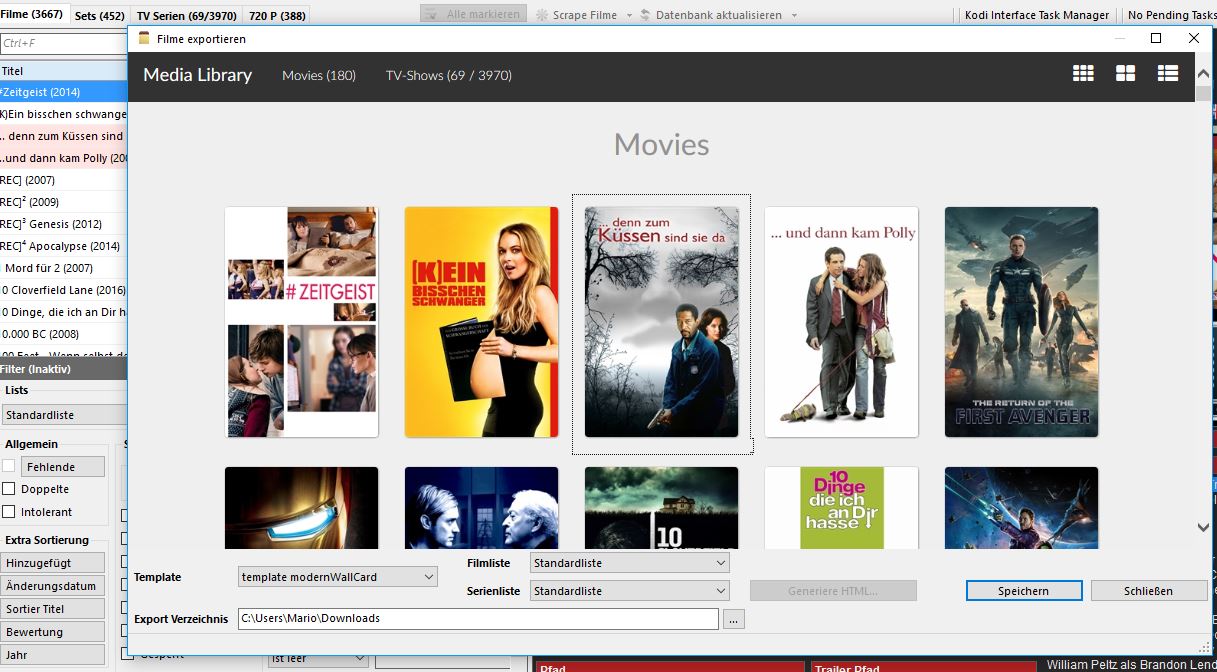Screen dimensions: 1217x672
Task: Select the 10 Cloverfield Lane (2016) list row
Action: tap(64, 290)
